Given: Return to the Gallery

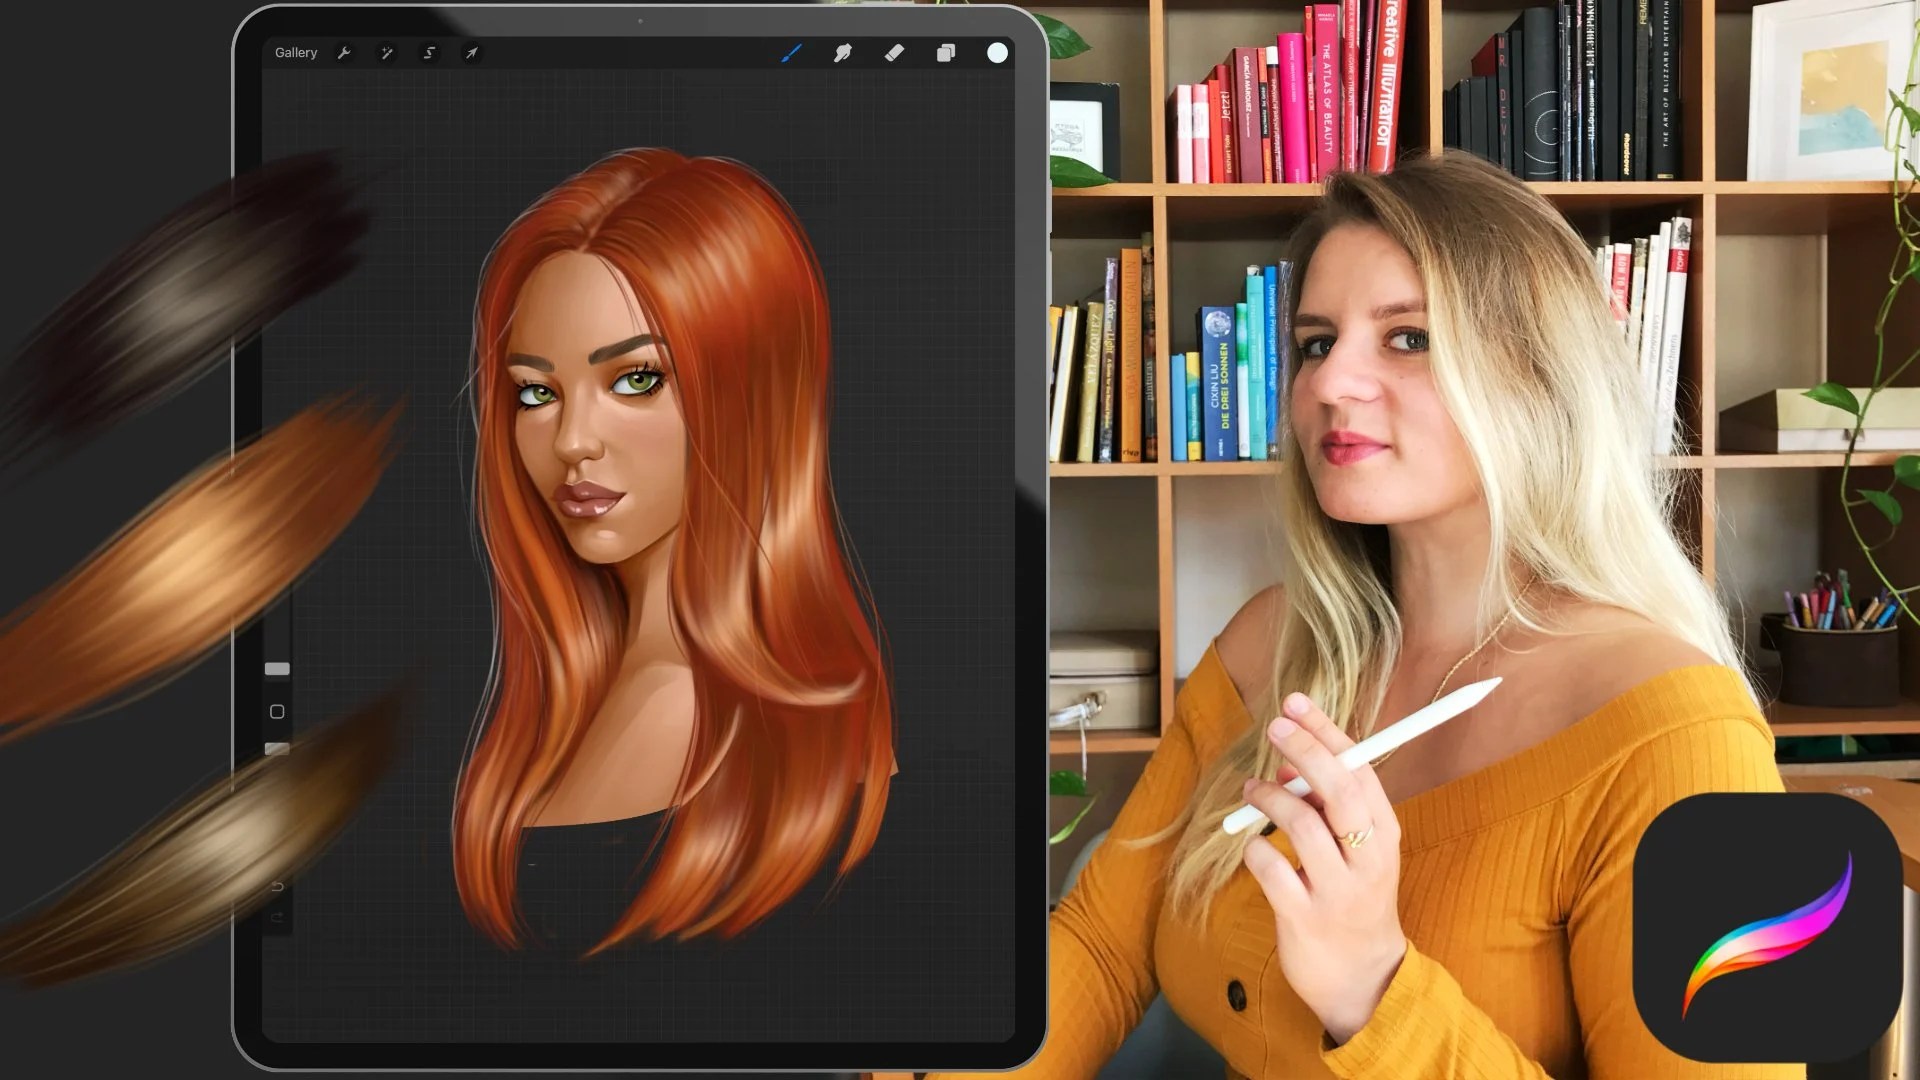Looking at the screenshot, I should [x=296, y=52].
